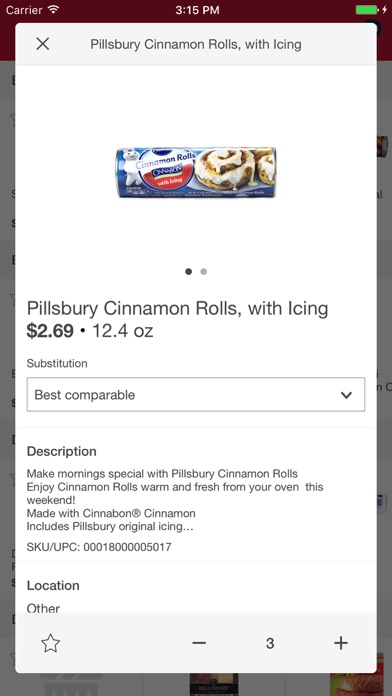Open the Best comparable substitution dropdown
This screenshot has width=392, height=696.
click(x=196, y=395)
